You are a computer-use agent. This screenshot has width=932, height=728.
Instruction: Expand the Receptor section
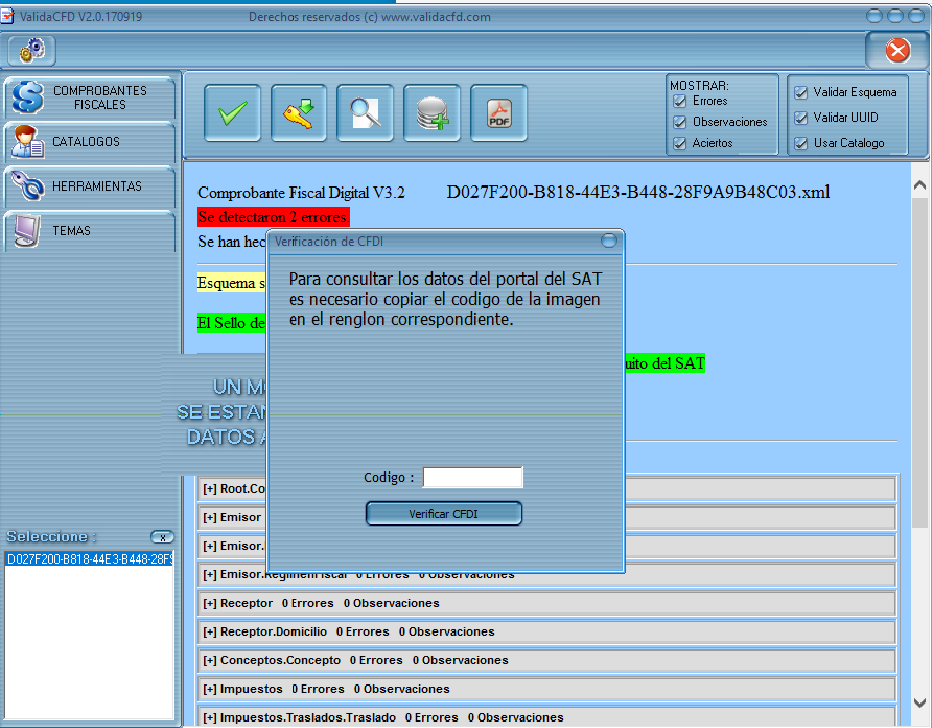[x=546, y=603]
